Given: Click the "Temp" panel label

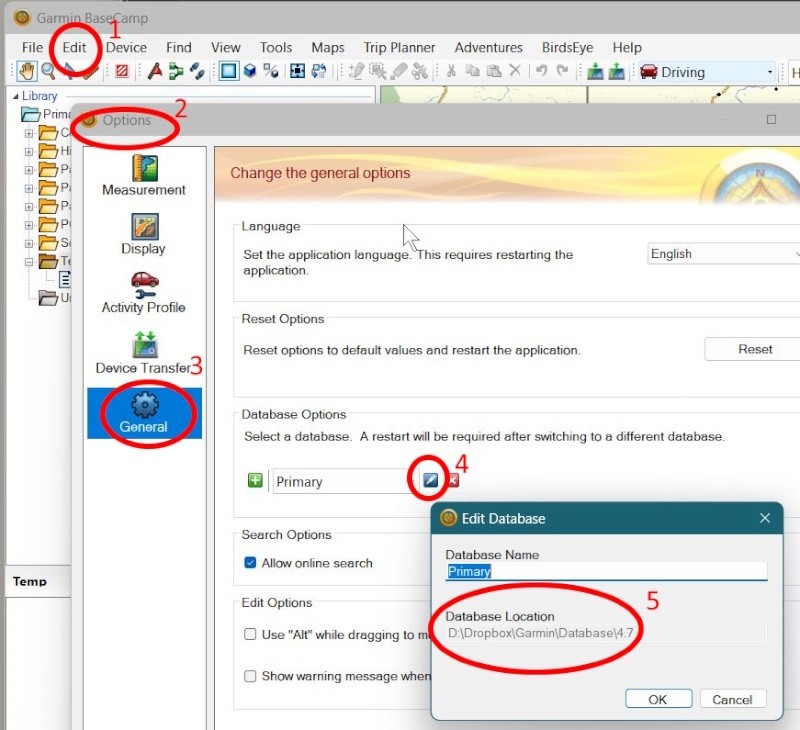Looking at the screenshot, I should pos(30,581).
